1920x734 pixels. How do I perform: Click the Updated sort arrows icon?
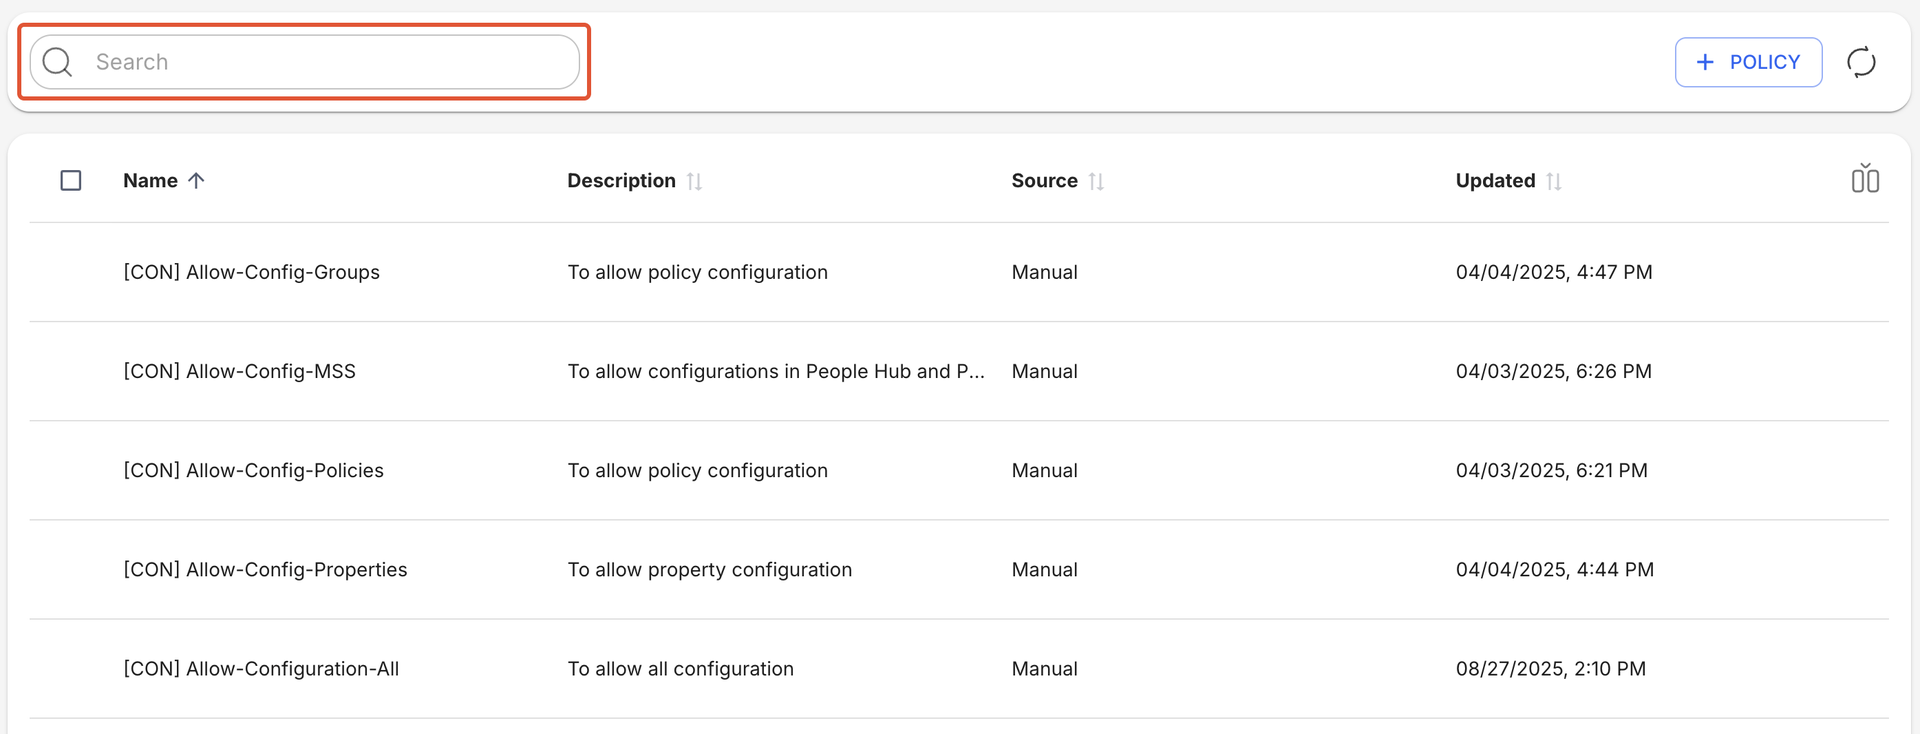point(1553,181)
